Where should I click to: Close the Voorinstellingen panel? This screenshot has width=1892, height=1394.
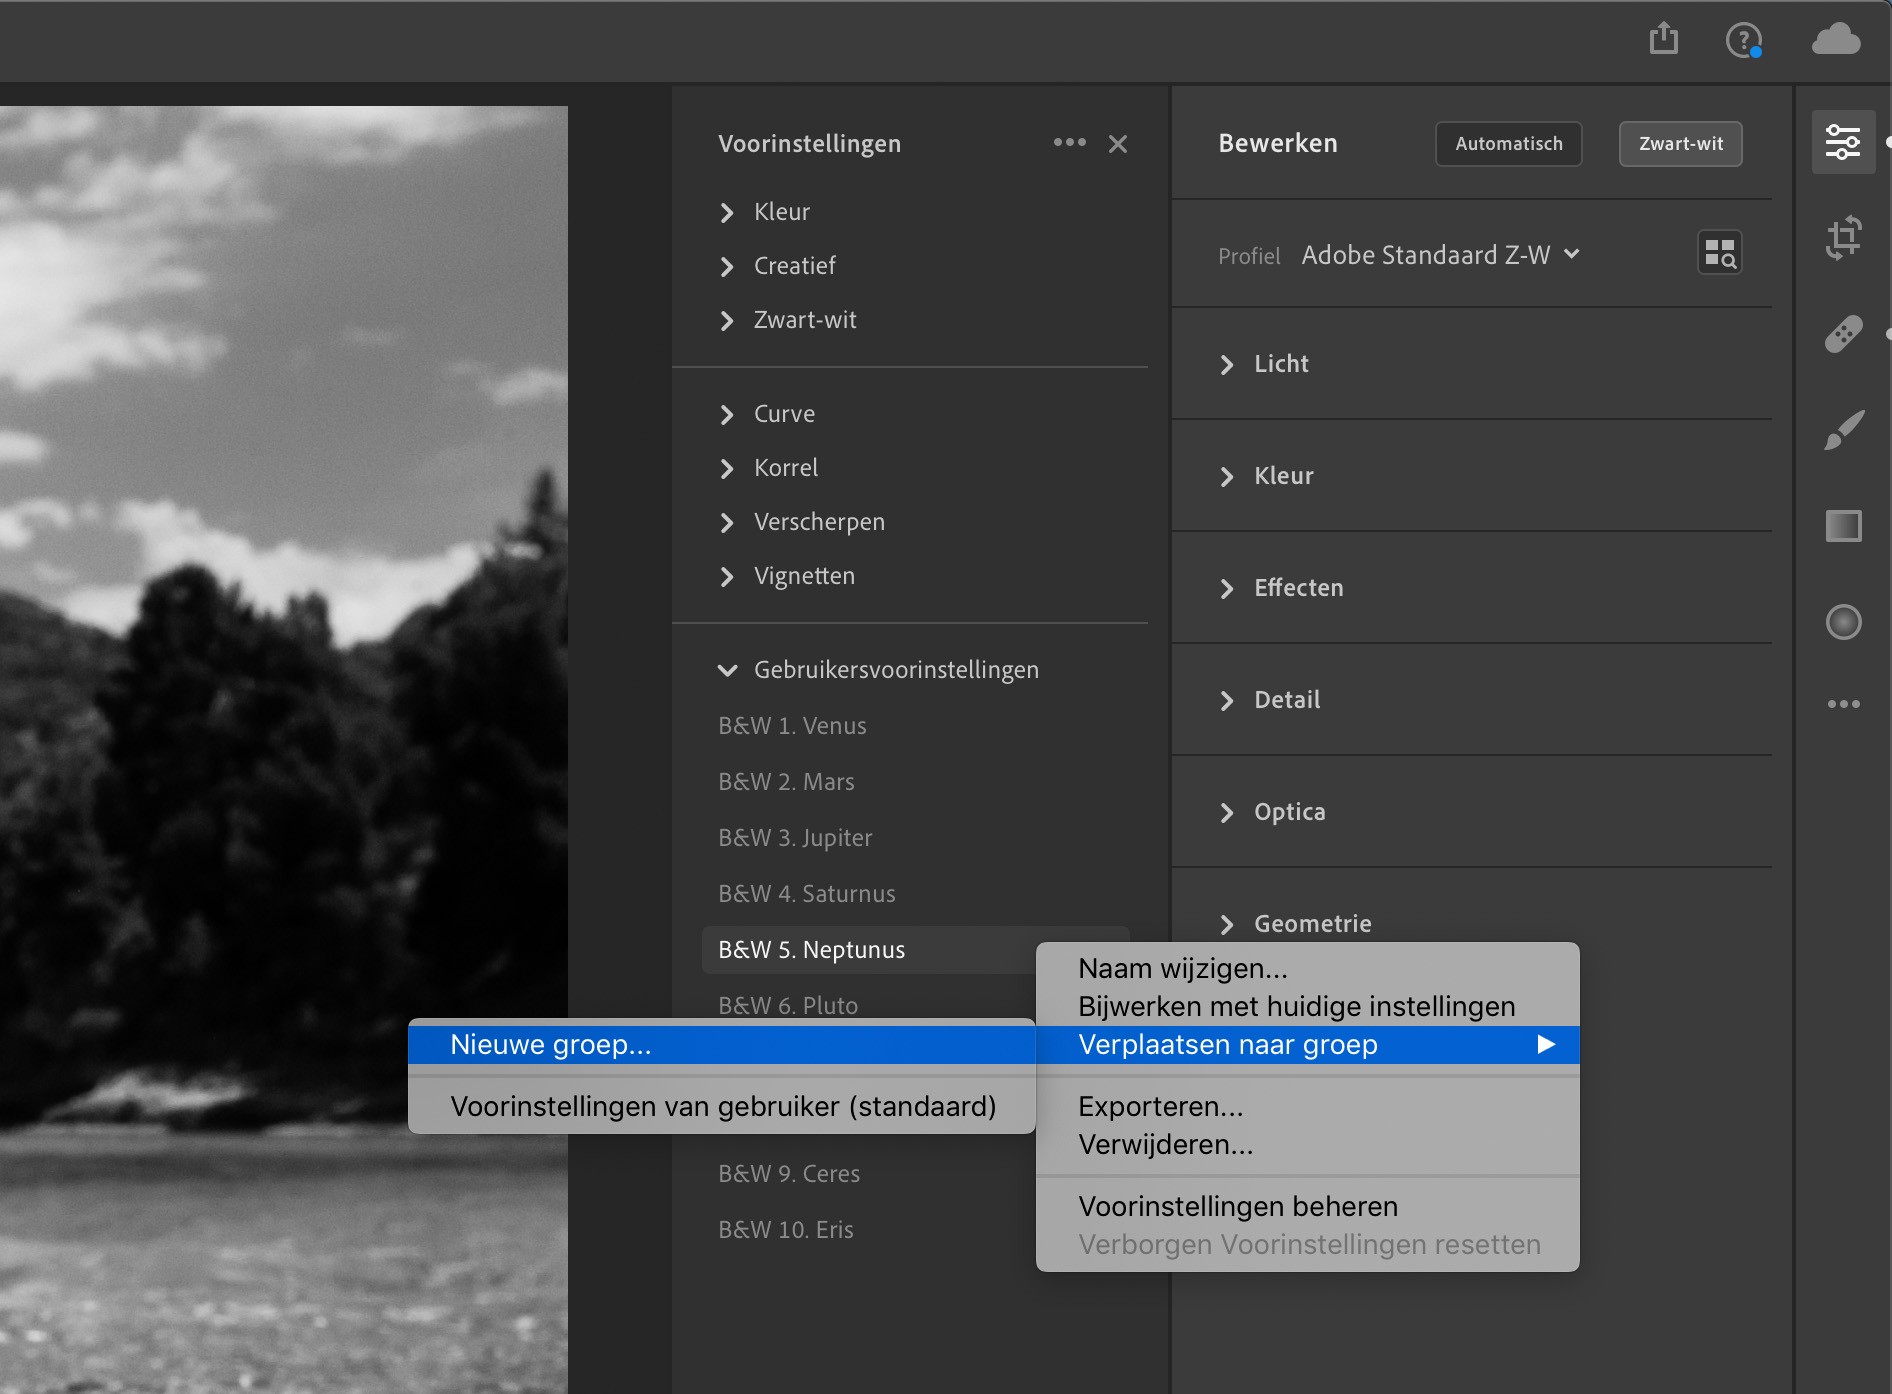click(1118, 144)
